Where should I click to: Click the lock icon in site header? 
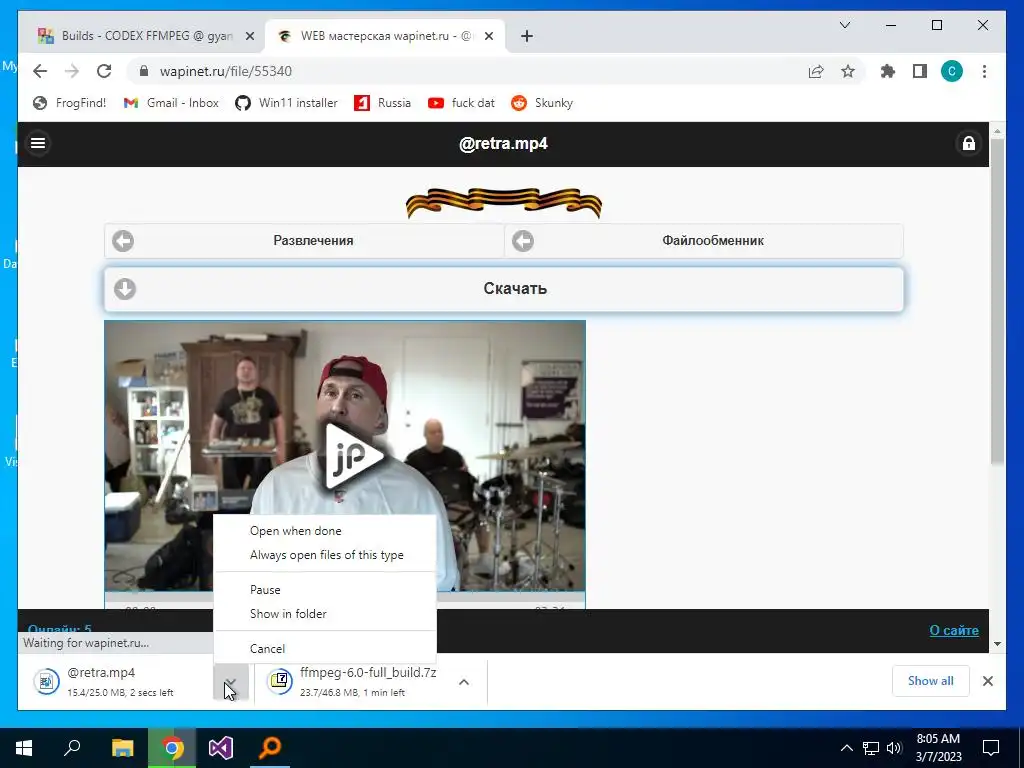968,143
